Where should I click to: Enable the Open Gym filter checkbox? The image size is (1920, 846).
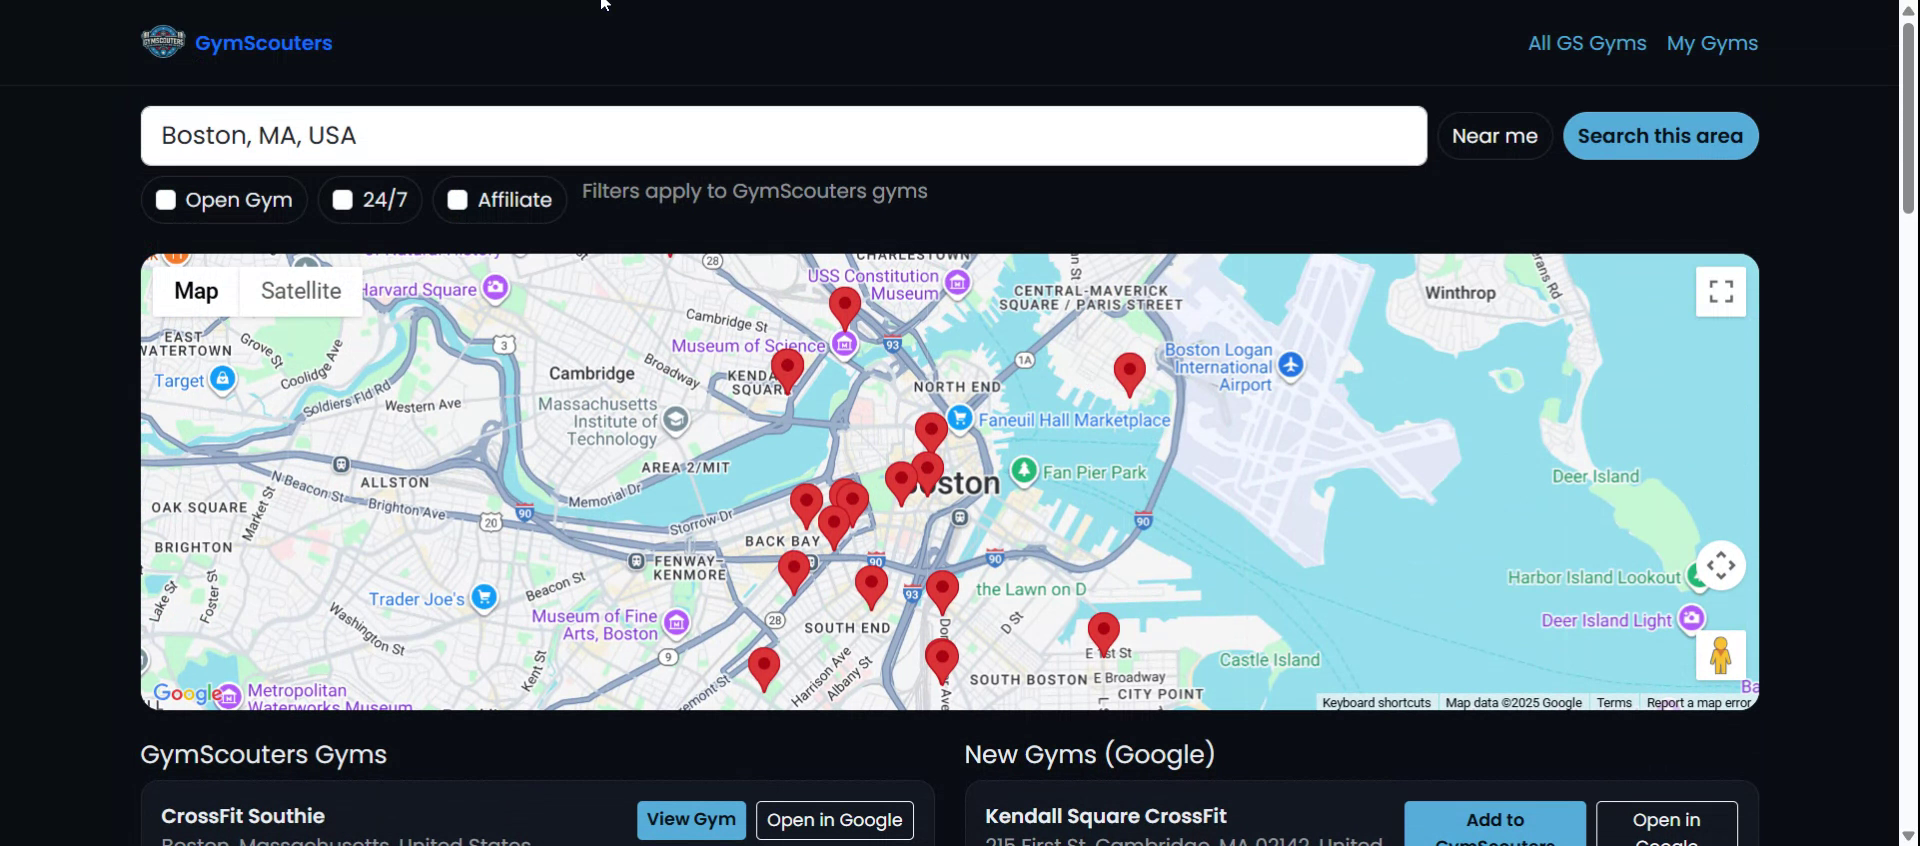[166, 200]
